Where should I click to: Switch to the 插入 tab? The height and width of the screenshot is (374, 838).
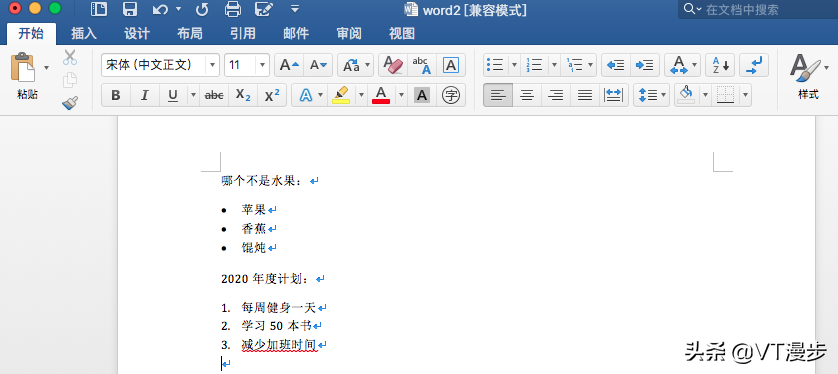[84, 34]
